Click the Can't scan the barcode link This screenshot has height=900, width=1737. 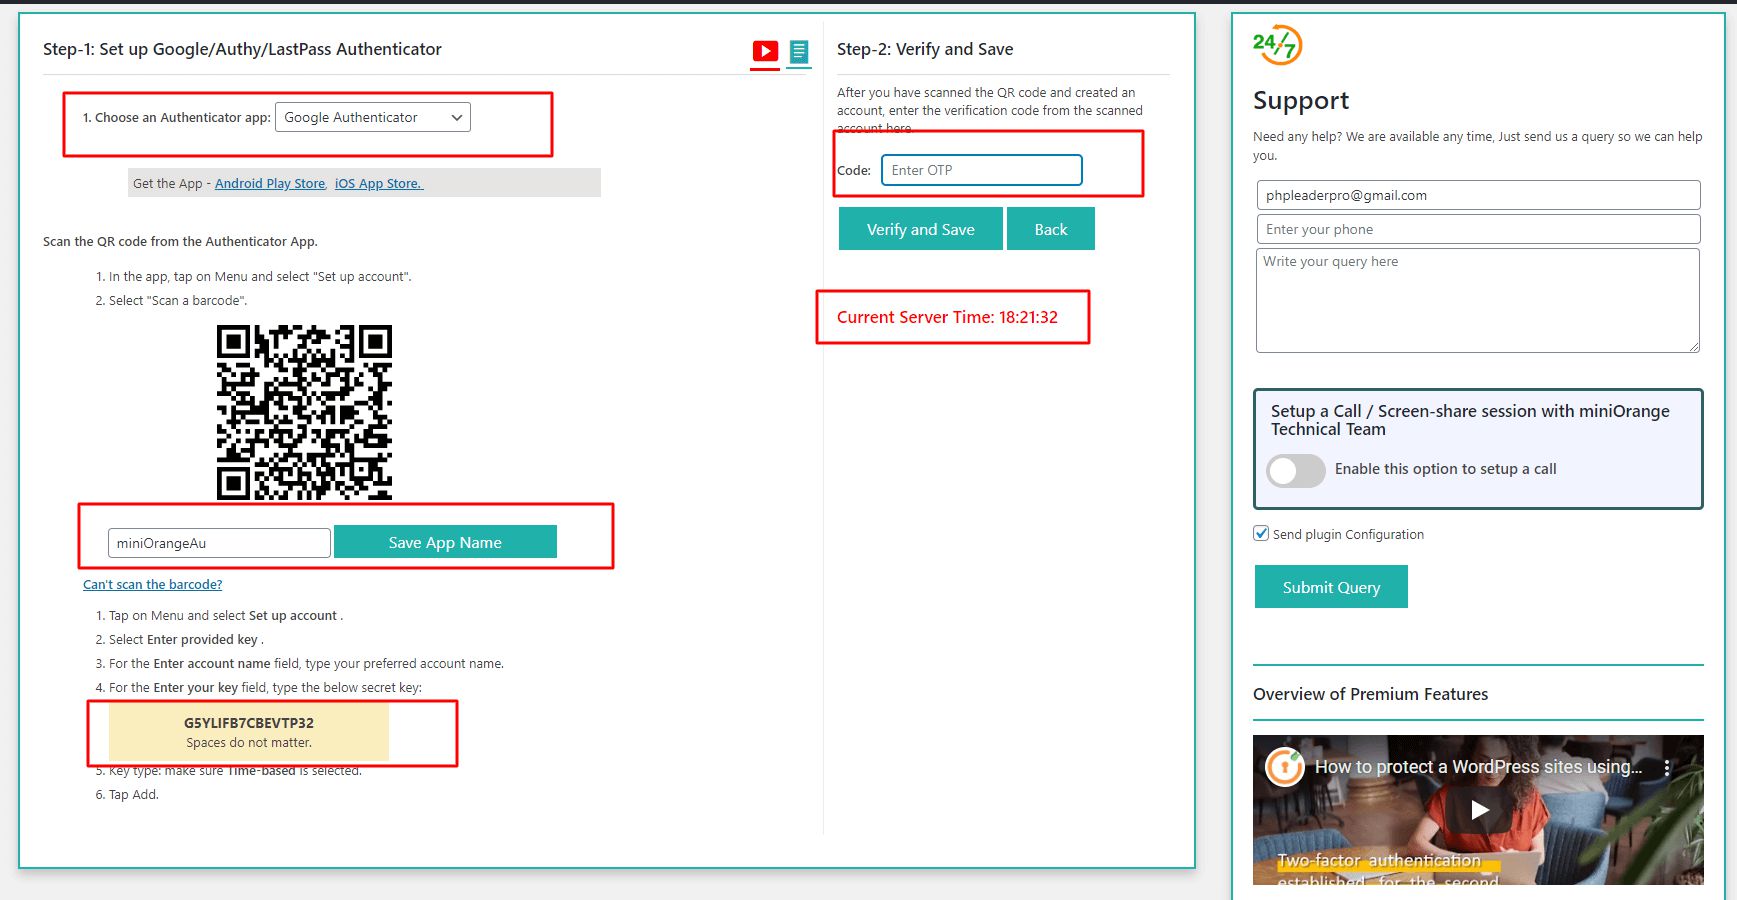coord(153,585)
